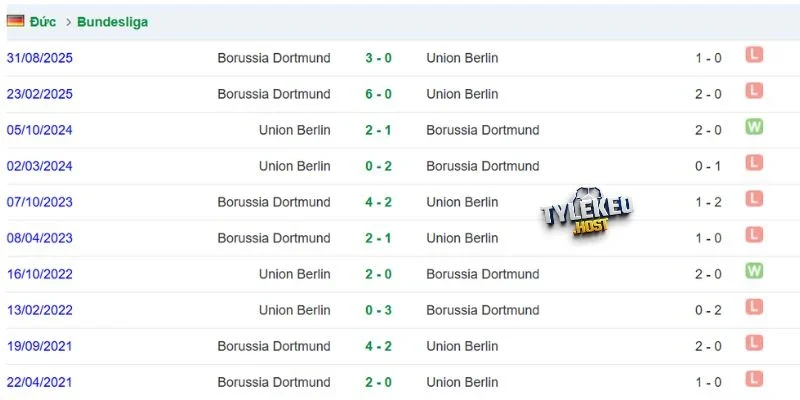Click the L result badge for 13/02/2022
The height and width of the screenshot is (400, 800).
pyautogui.click(x=754, y=307)
